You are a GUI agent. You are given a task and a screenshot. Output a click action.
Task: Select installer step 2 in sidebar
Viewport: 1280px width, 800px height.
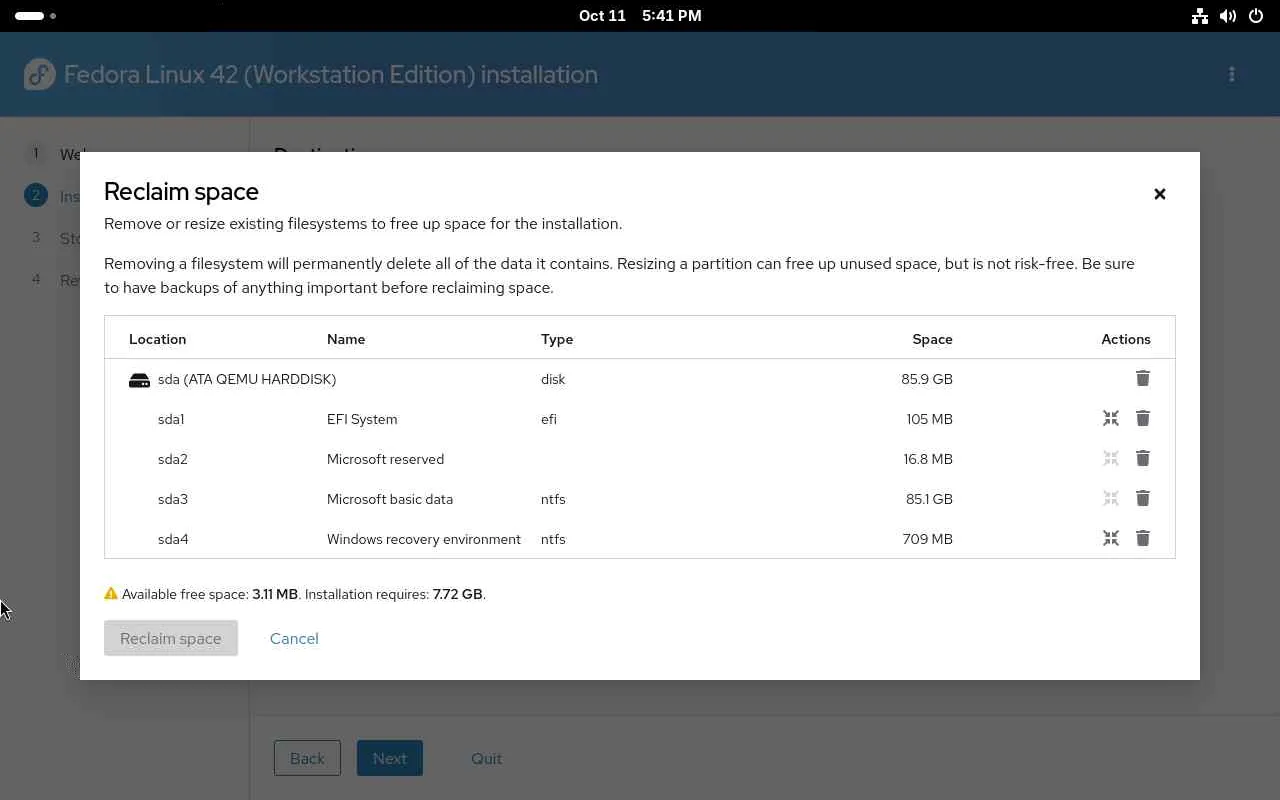(36, 195)
